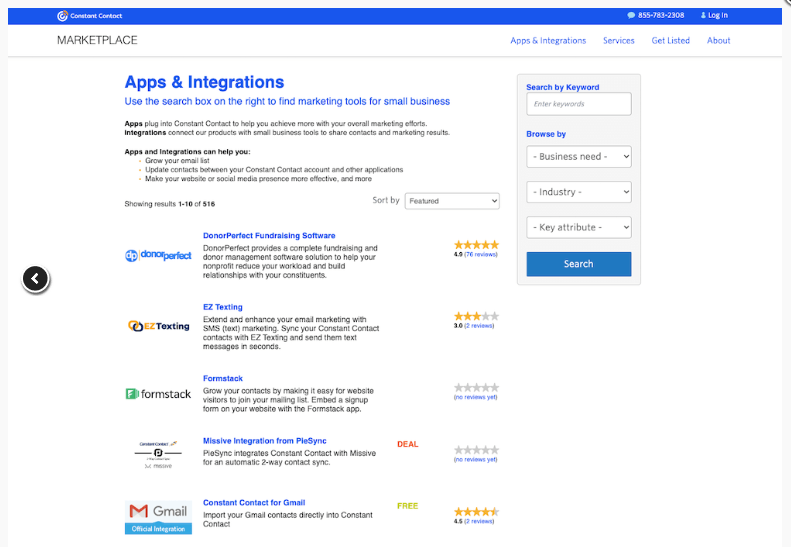Click the Log In user icon
791x547 pixels.
pos(703,15)
